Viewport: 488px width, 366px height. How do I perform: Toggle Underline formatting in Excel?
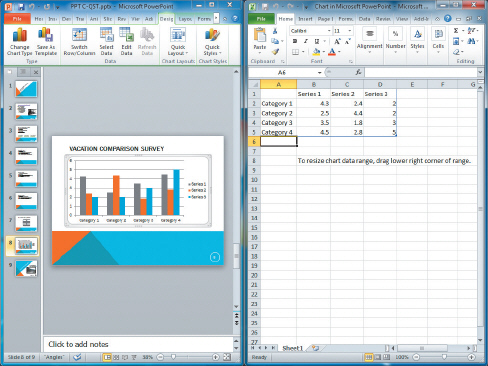[x=317, y=41]
